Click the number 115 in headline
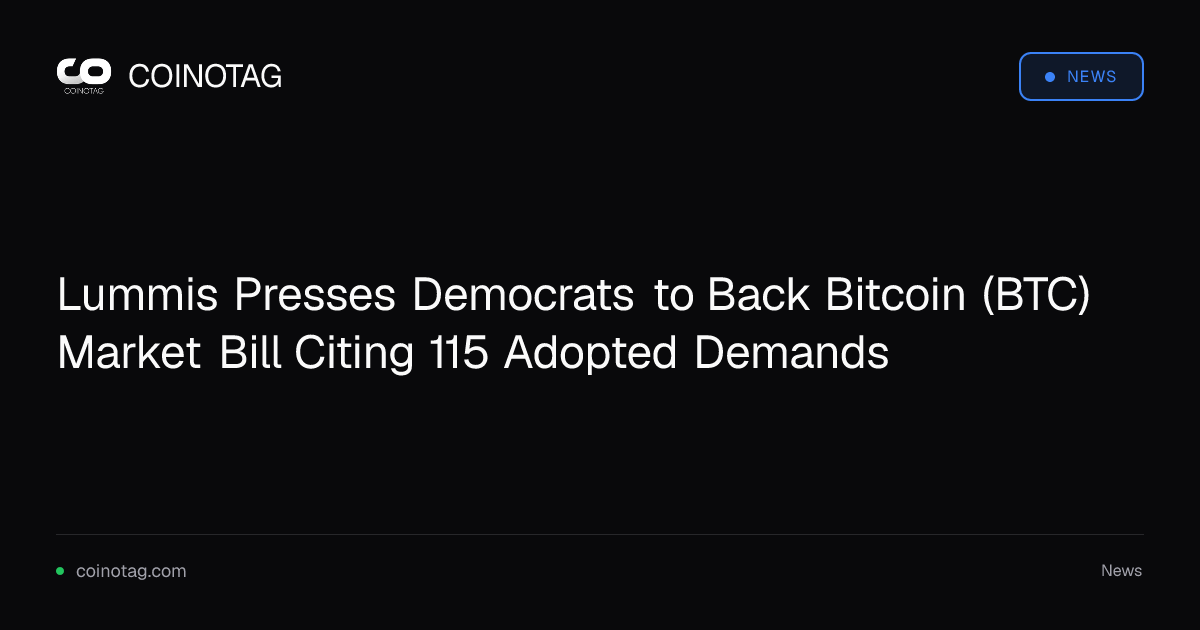The width and height of the screenshot is (1200, 630). pyautogui.click(x=458, y=353)
